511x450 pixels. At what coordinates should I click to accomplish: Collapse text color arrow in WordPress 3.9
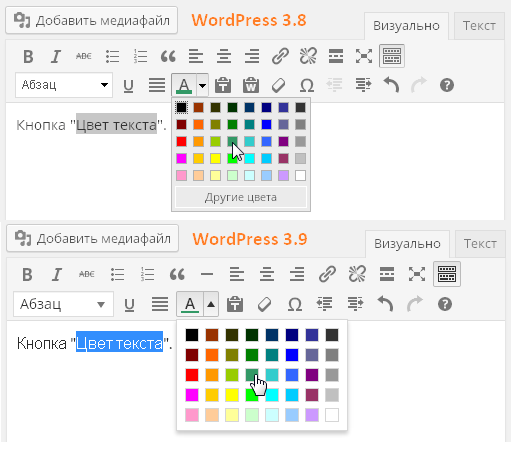point(211,304)
